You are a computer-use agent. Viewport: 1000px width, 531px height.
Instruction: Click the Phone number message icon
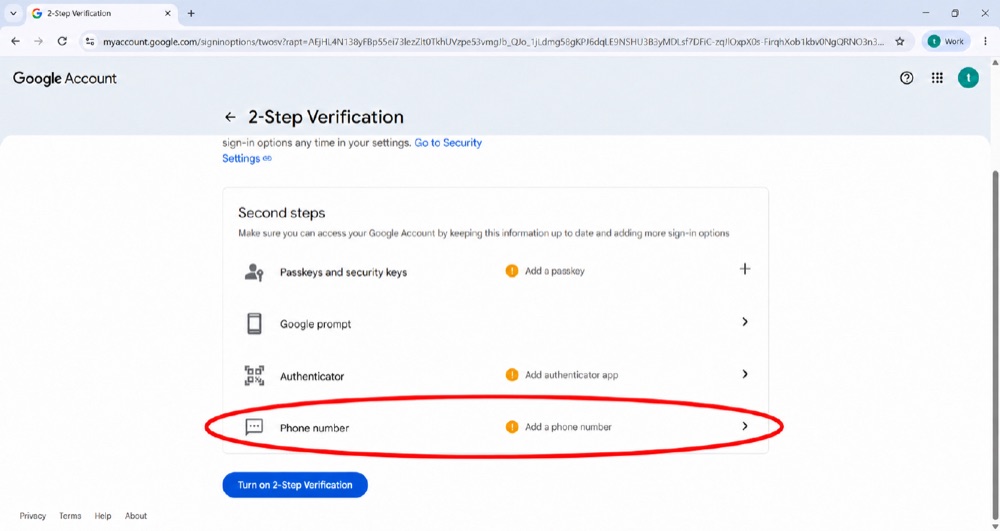254,427
